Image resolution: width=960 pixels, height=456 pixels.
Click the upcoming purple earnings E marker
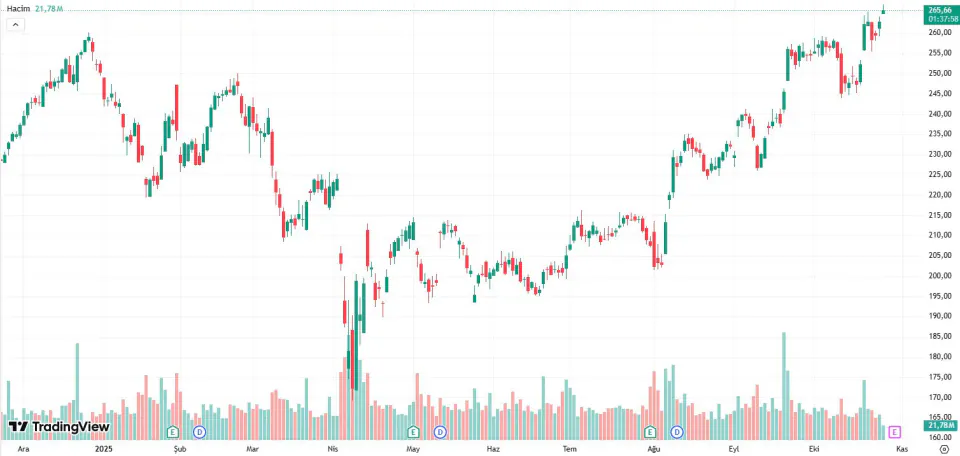click(x=895, y=432)
